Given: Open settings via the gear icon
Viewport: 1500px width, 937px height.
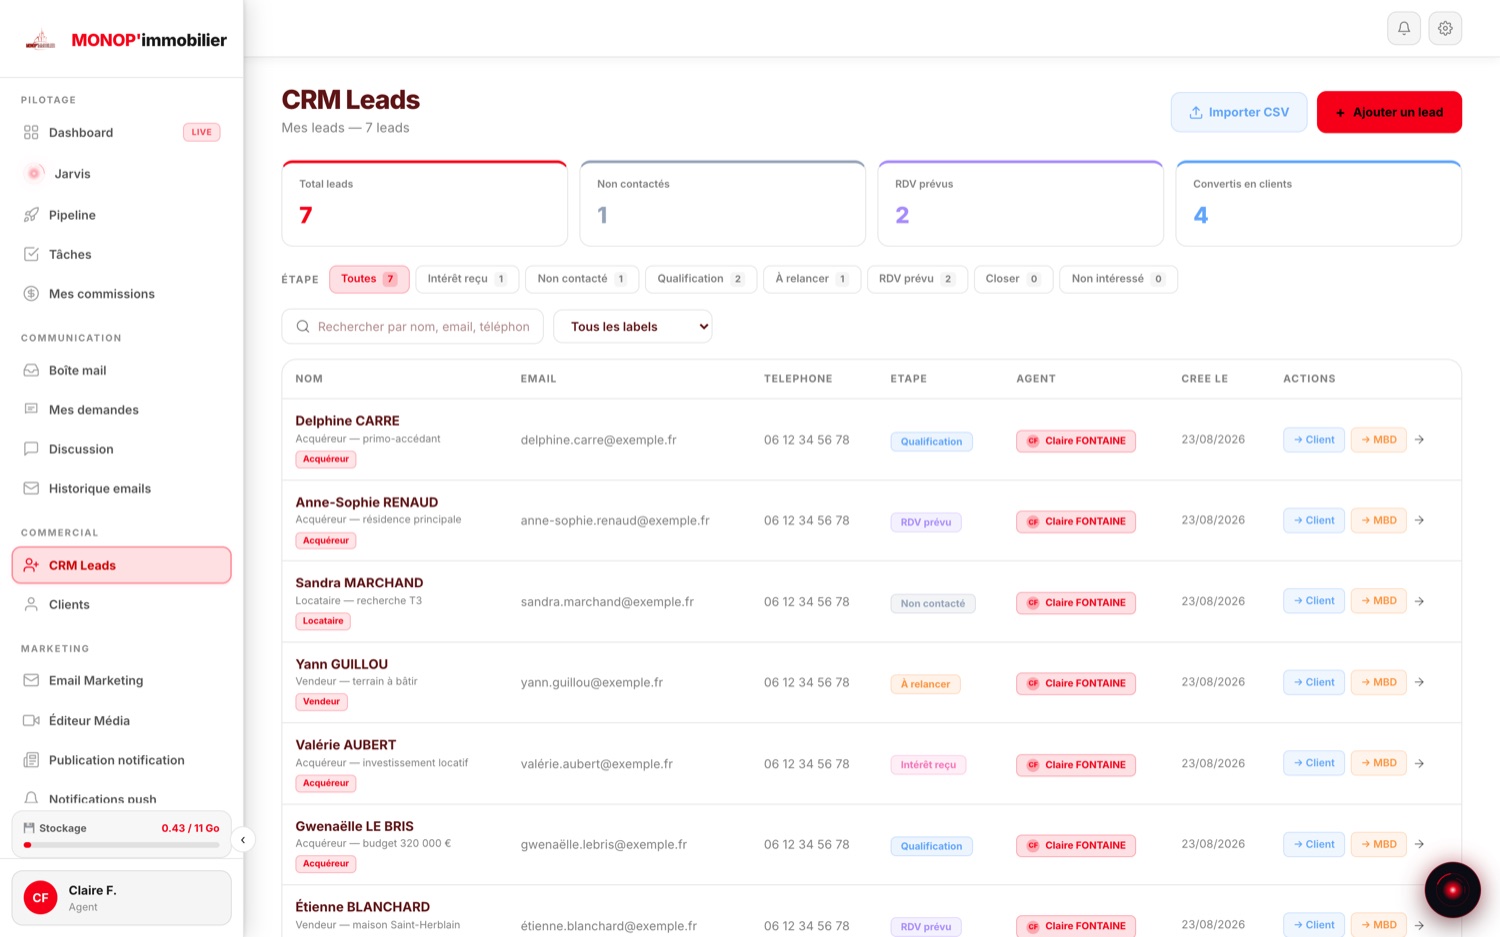Looking at the screenshot, I should click(x=1445, y=28).
